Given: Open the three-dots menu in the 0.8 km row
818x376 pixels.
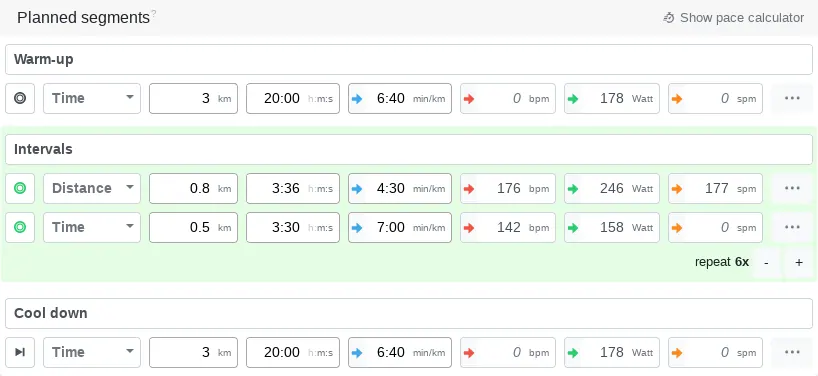Looking at the screenshot, I should [x=792, y=188].
